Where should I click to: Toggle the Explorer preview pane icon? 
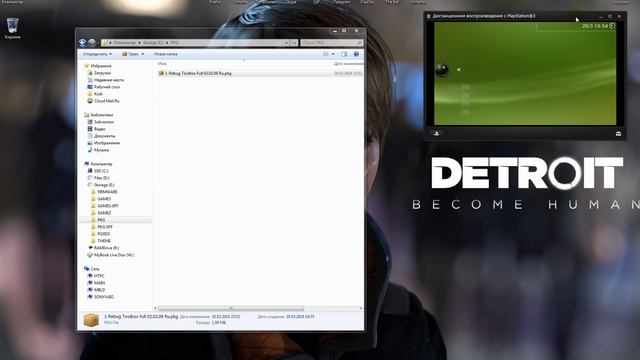click(344, 54)
